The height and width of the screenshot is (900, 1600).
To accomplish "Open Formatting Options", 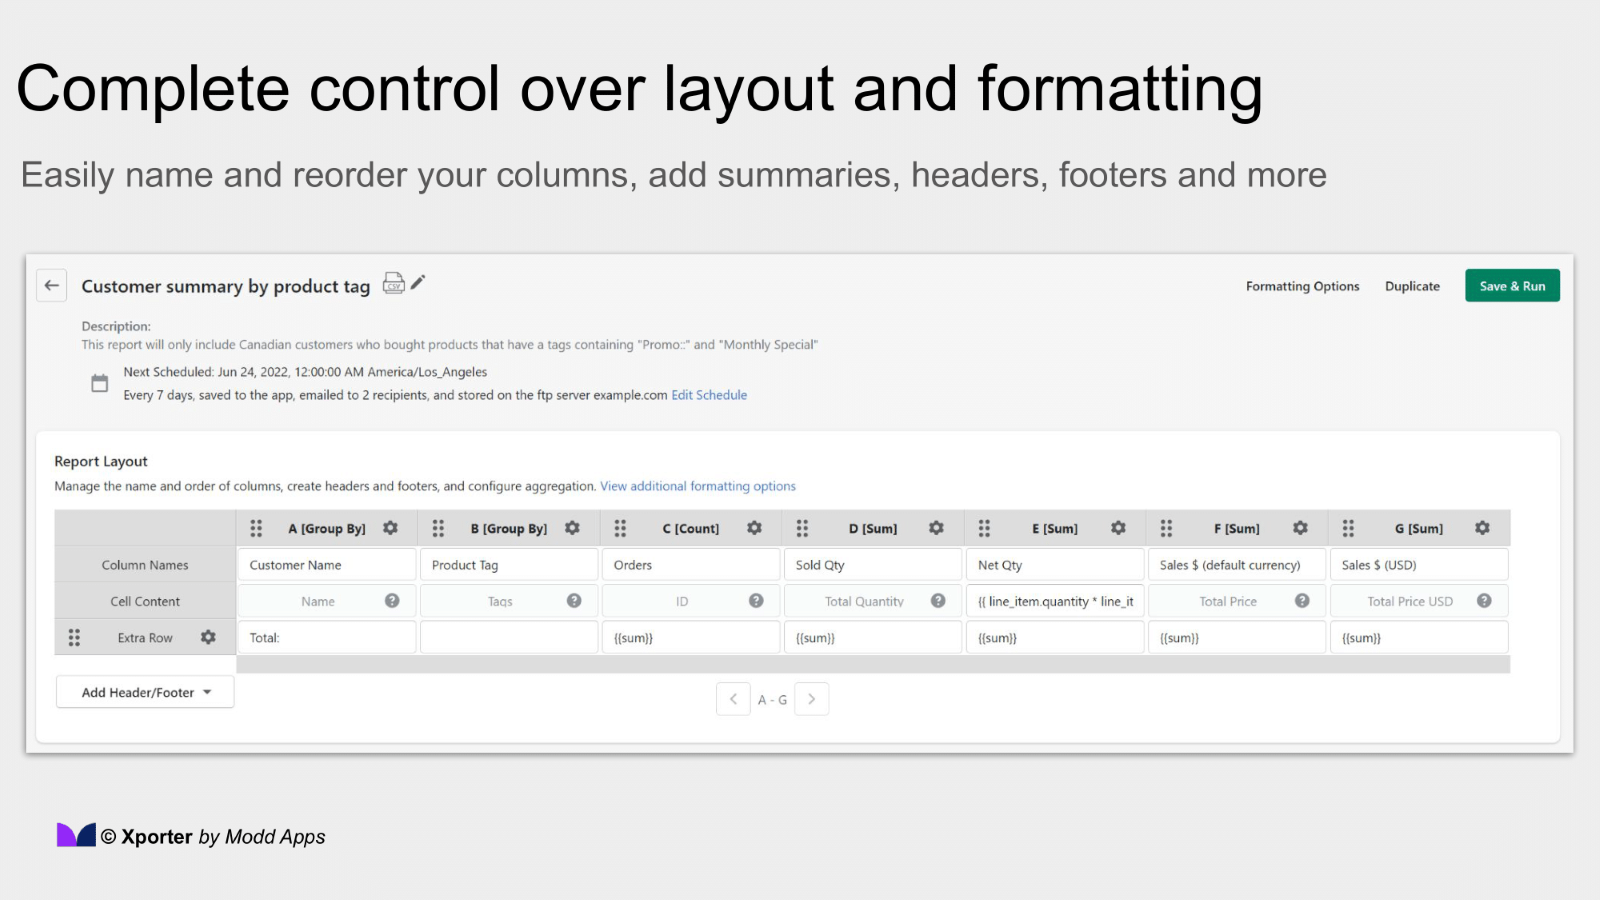I will 1302,286.
